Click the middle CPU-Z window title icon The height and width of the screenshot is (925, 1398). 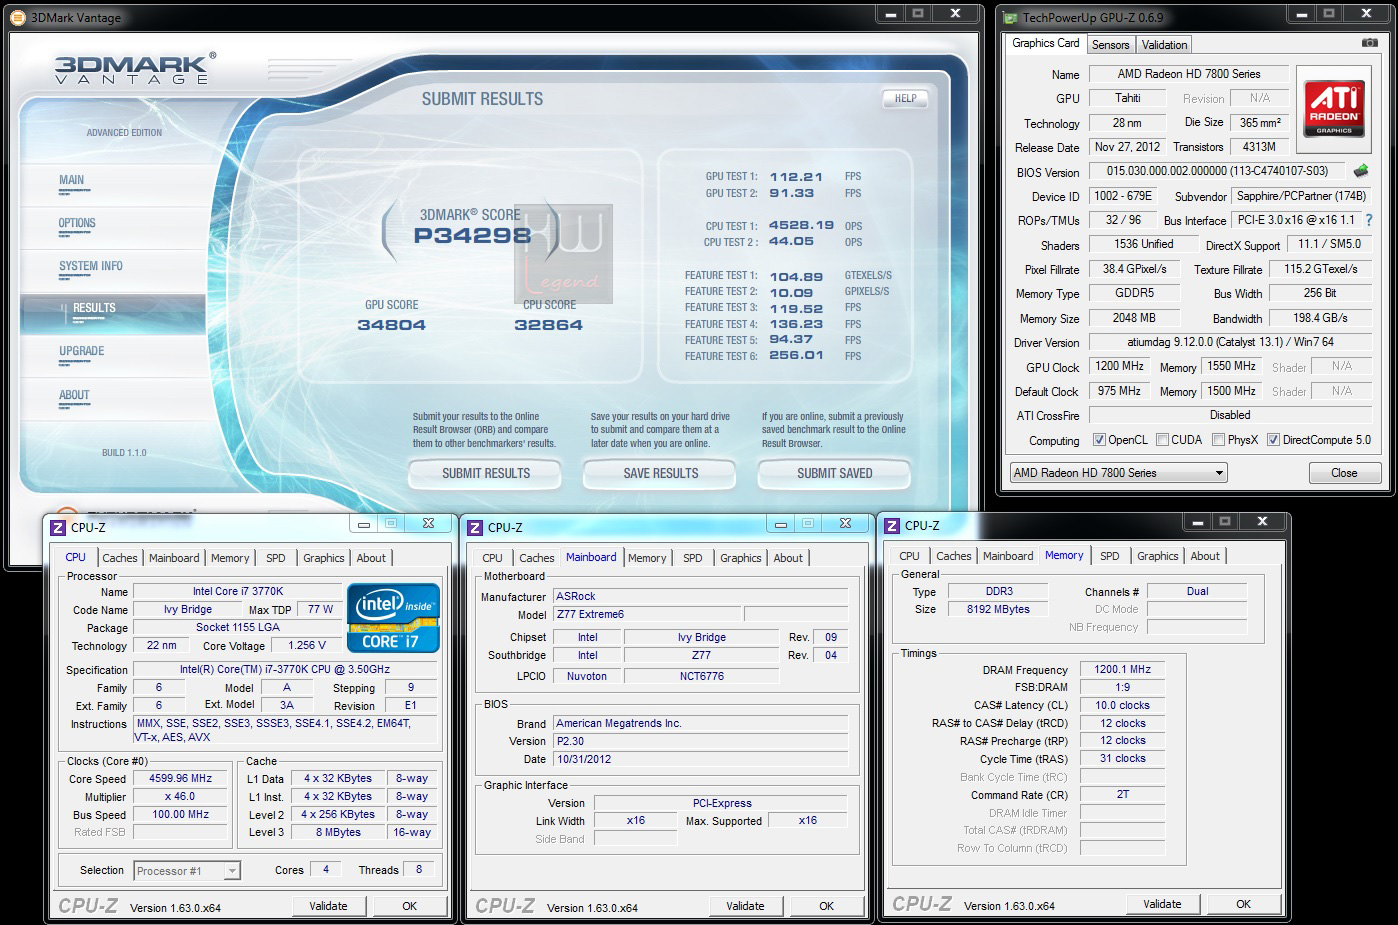(475, 527)
